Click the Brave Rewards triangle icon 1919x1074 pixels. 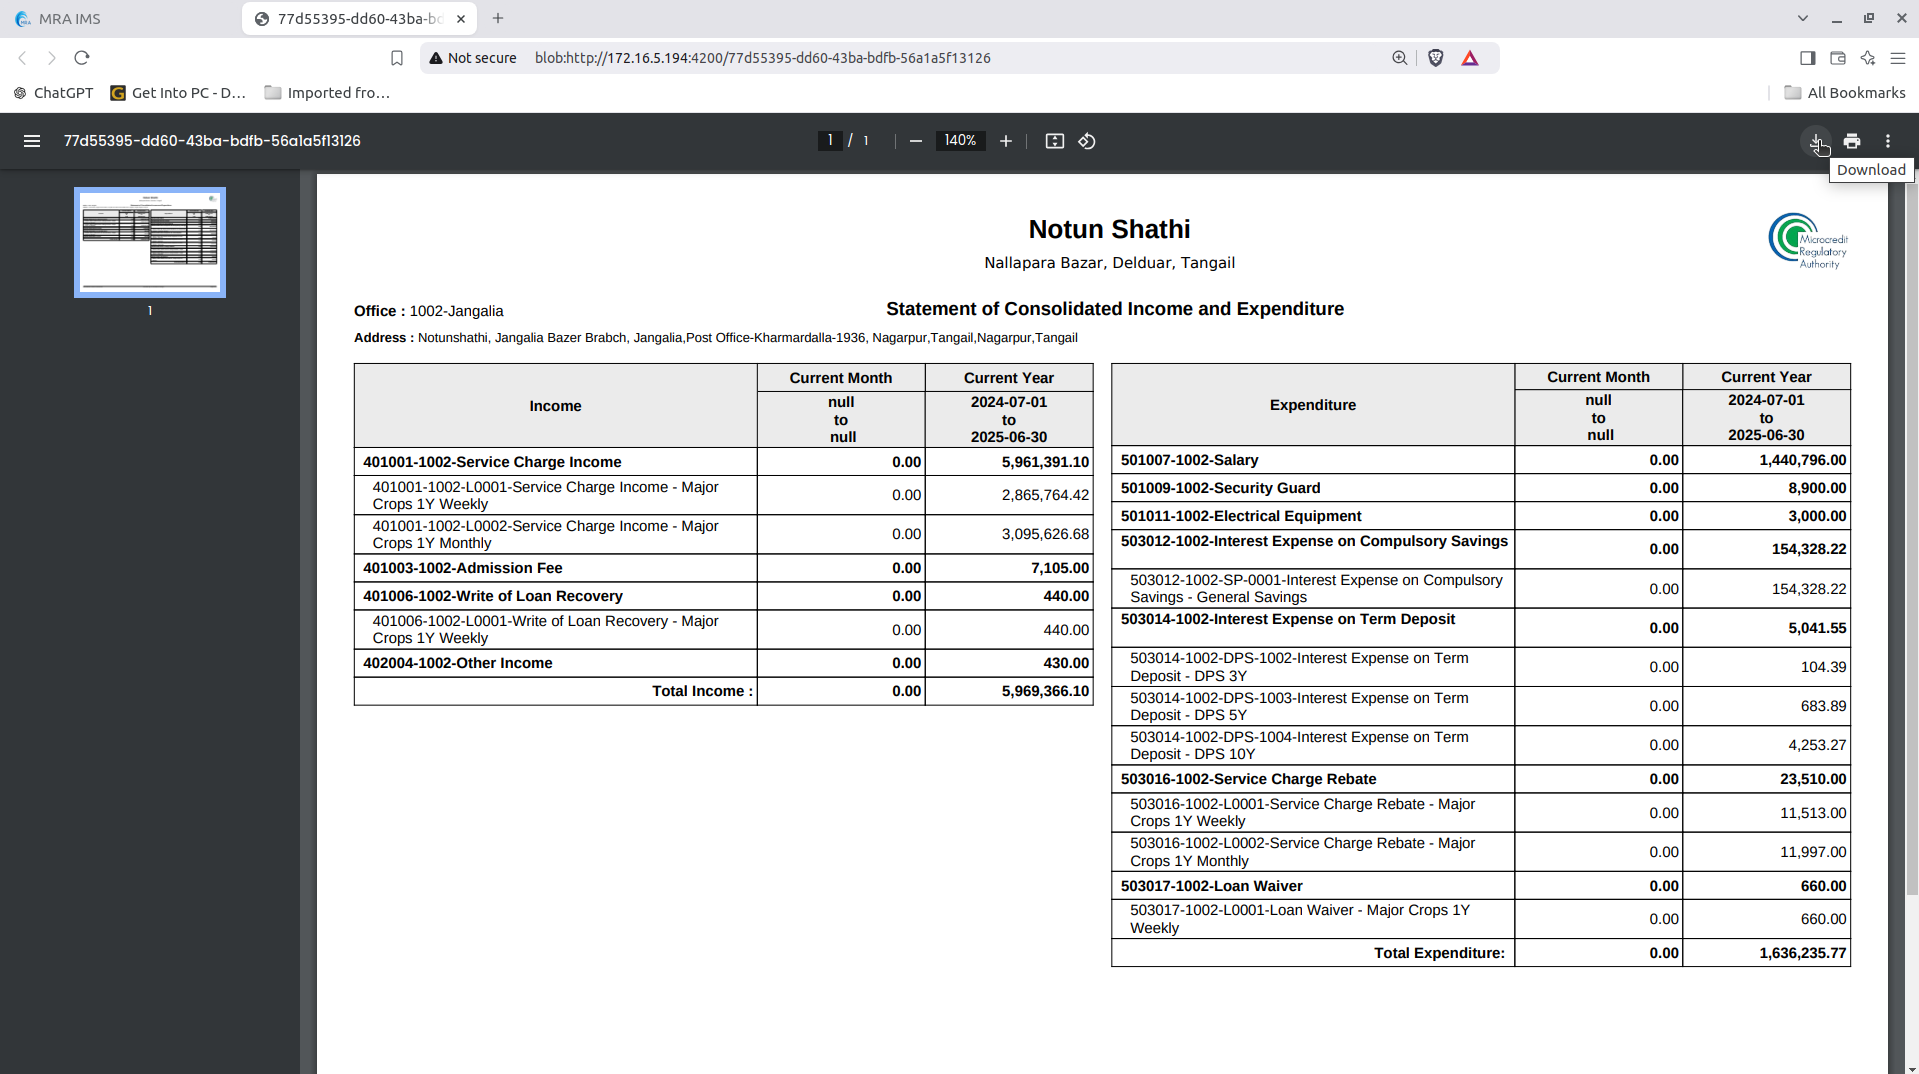[x=1470, y=58]
